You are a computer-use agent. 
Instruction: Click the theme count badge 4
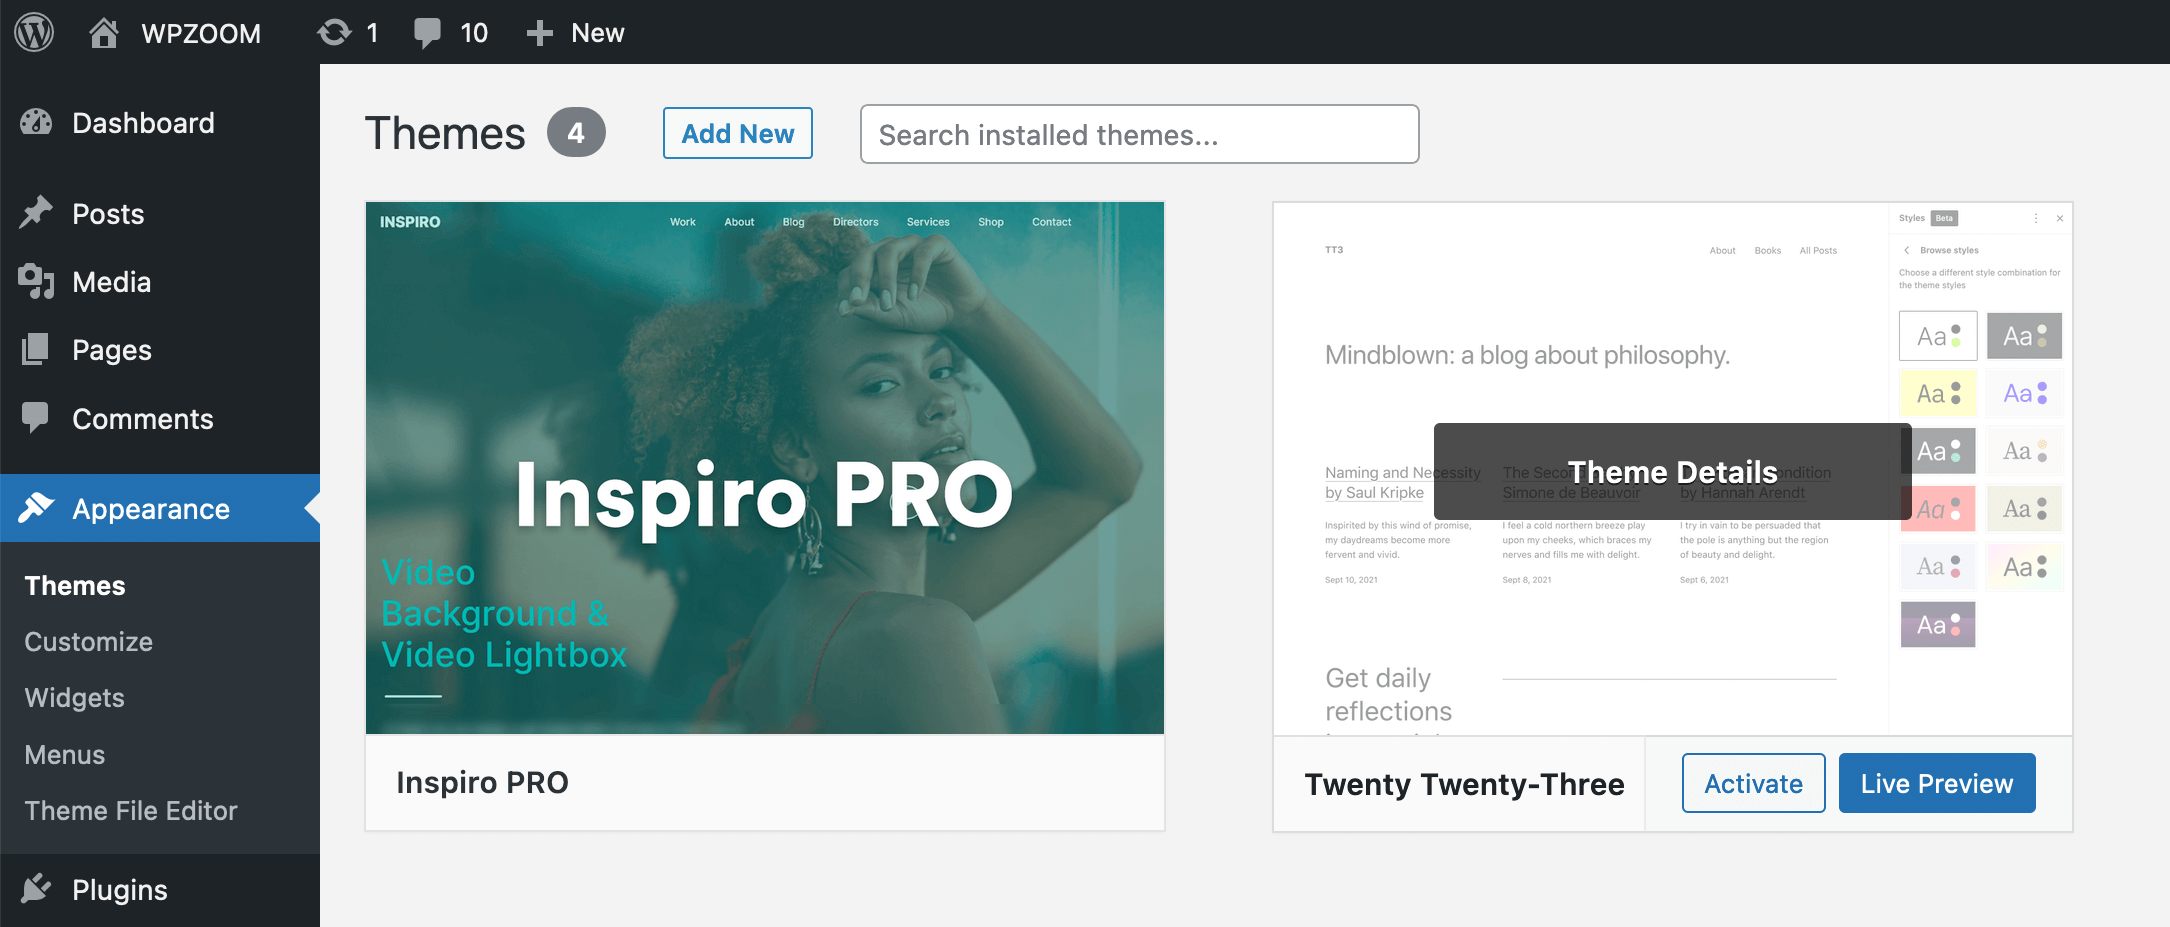[x=576, y=132]
